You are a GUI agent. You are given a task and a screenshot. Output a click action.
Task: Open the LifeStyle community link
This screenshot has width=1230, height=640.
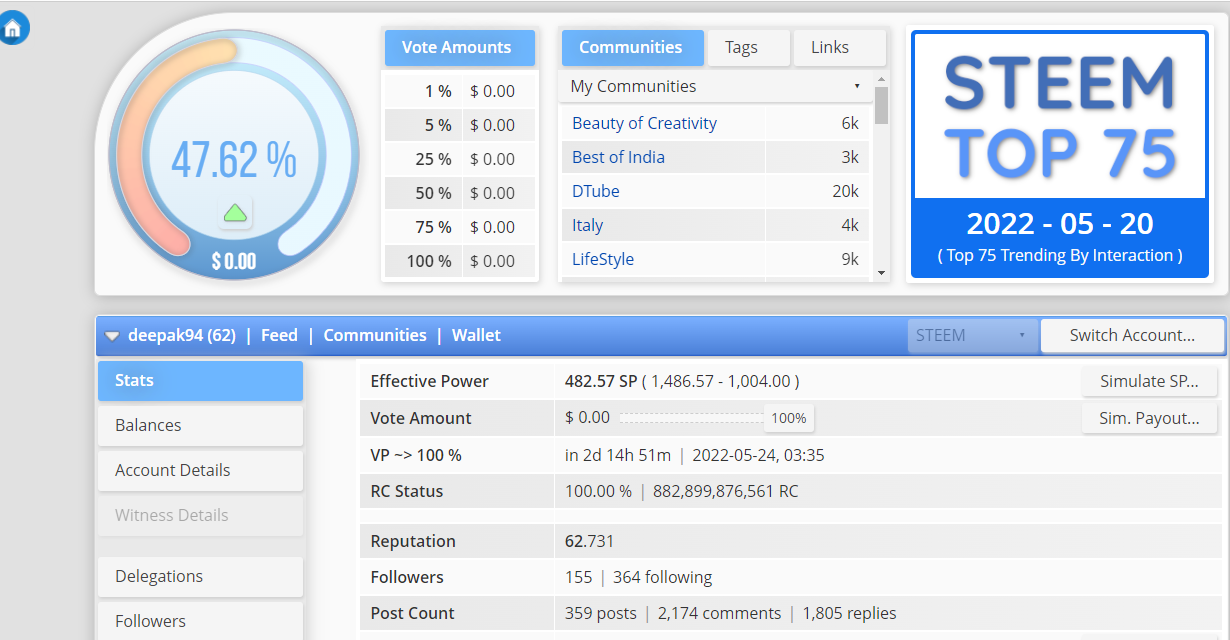(603, 259)
